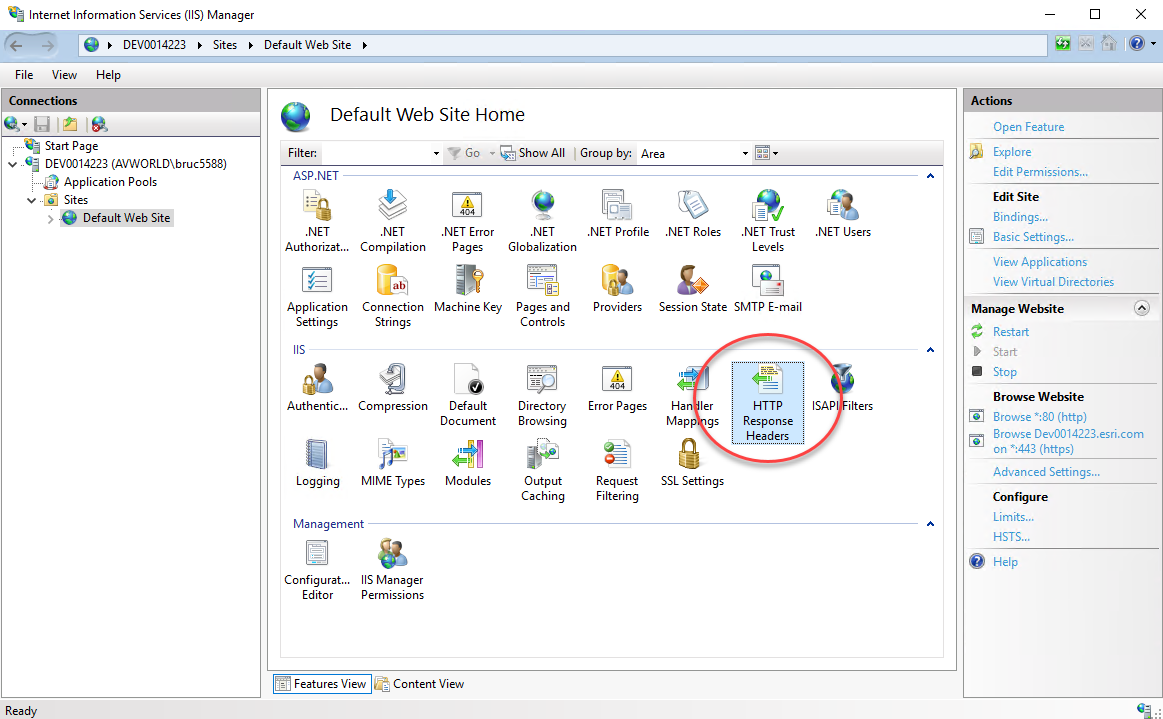
Task: Collapse the Manage Website section
Action: click(1141, 308)
